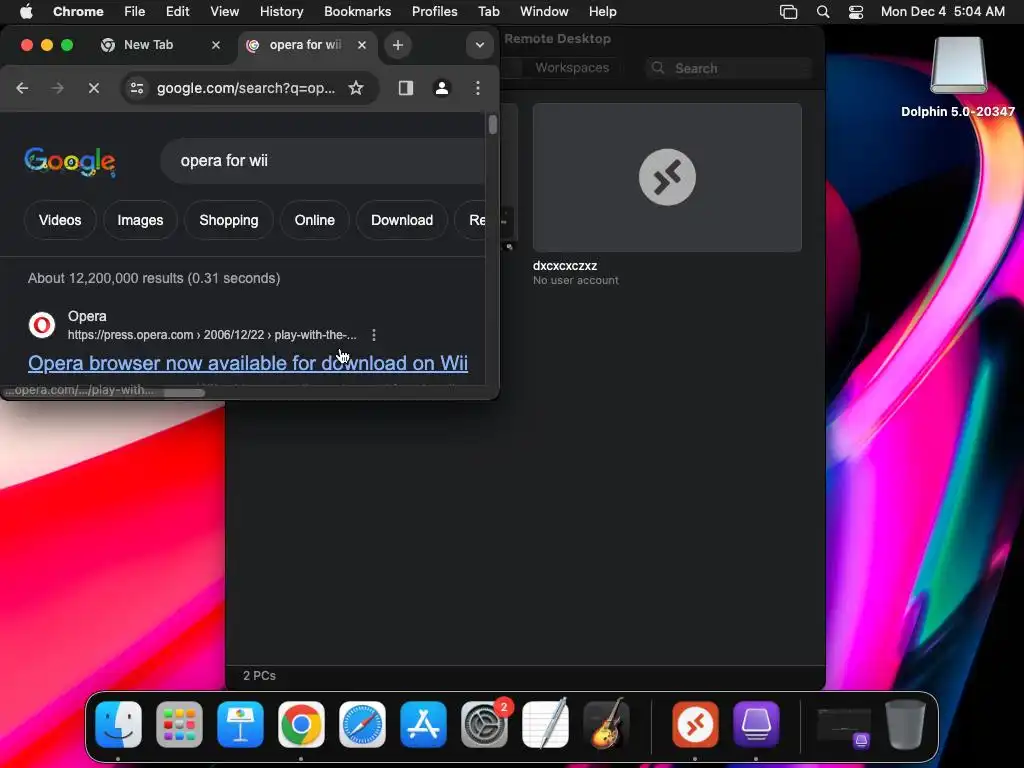Filter results by Images
This screenshot has height=768, width=1024.
[140, 220]
